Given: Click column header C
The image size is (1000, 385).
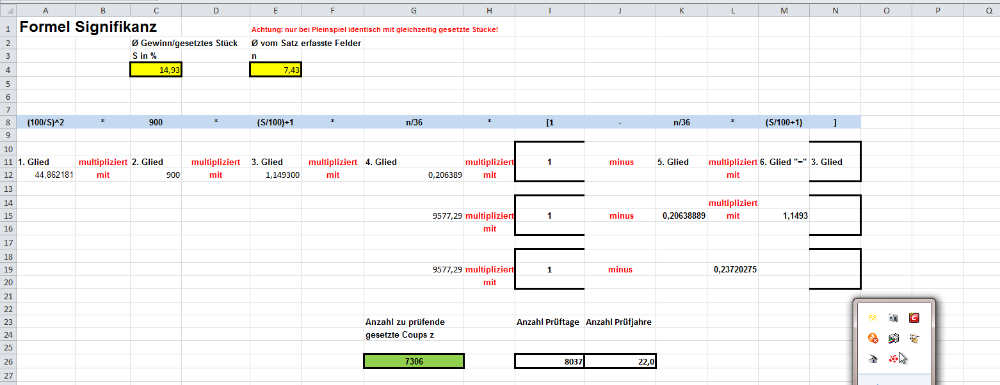Looking at the screenshot, I should click(156, 10).
